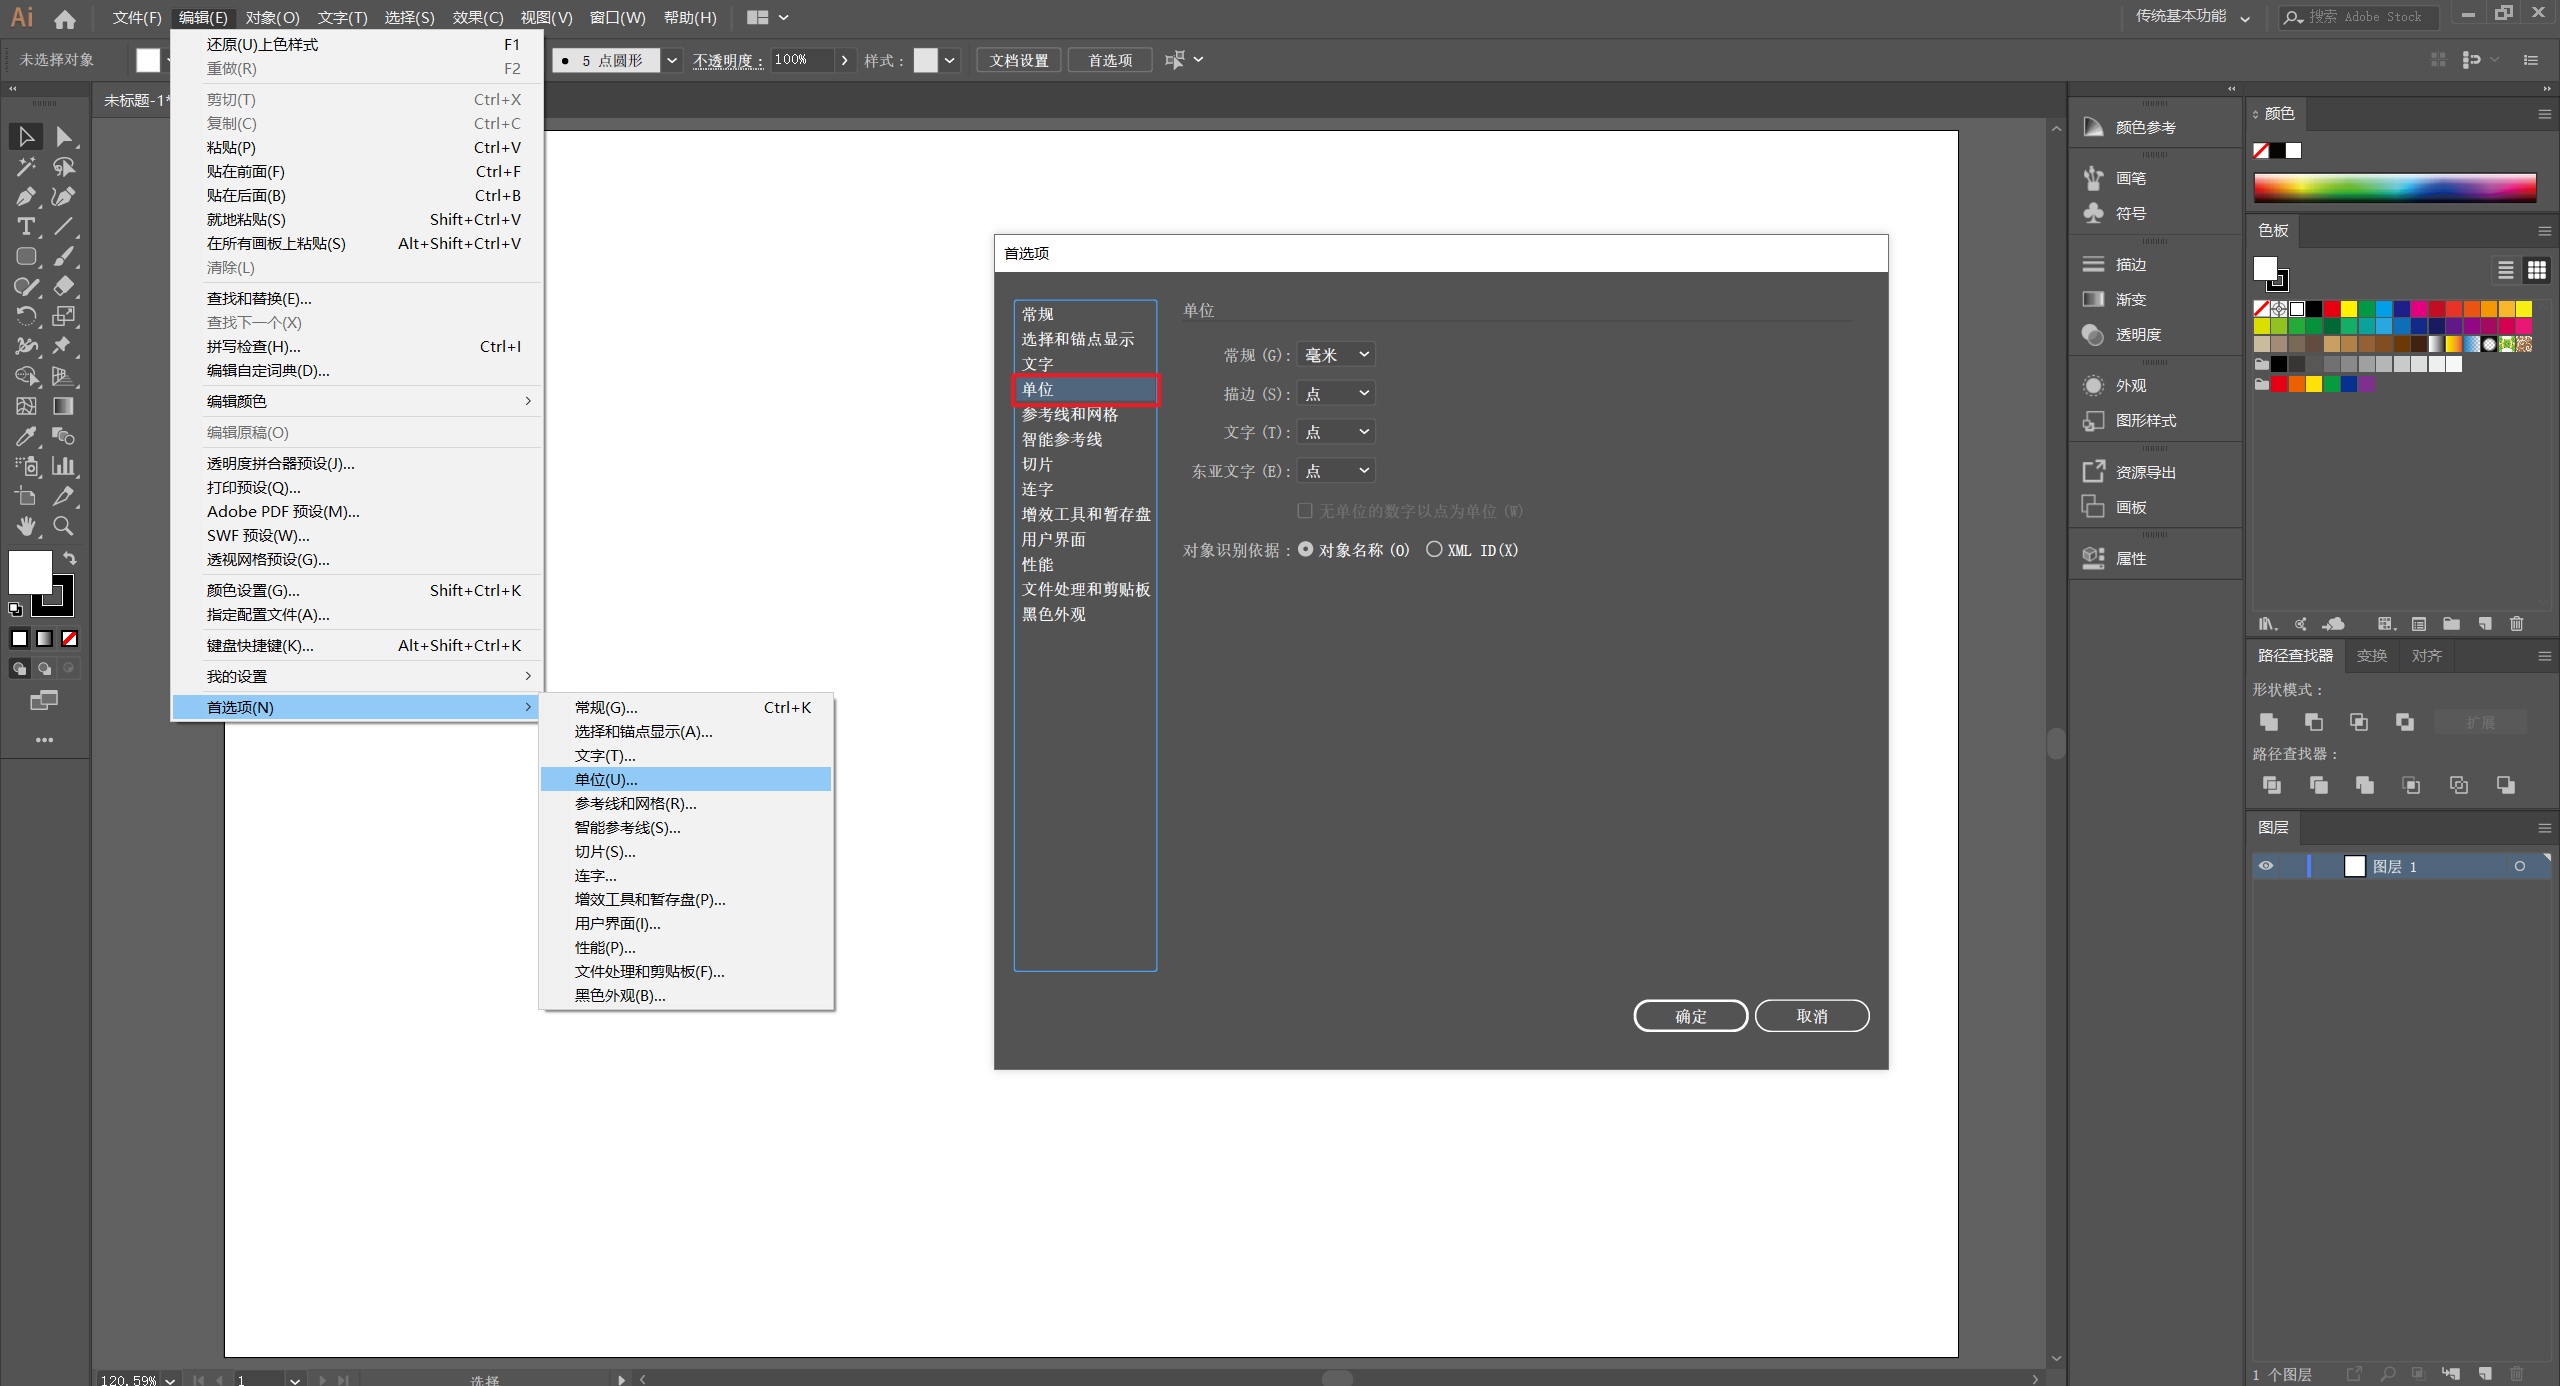Select the Hand tool
The height and width of the screenshot is (1386, 2560).
coord(26,526)
